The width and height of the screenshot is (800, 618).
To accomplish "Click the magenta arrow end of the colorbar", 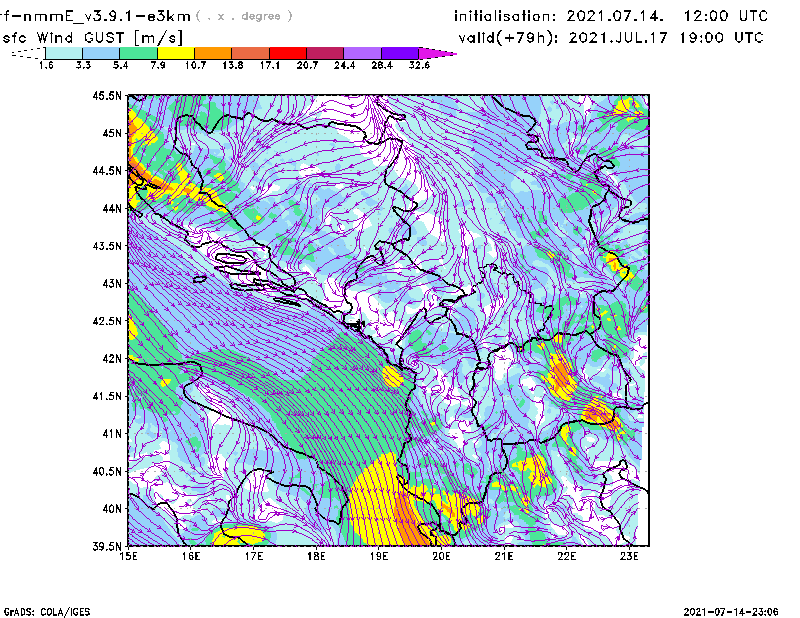I will [437, 53].
